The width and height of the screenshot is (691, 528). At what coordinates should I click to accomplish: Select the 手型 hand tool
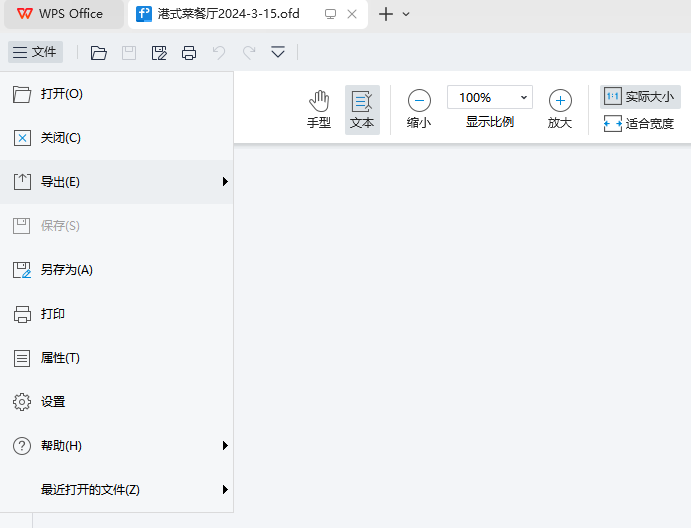coord(319,110)
